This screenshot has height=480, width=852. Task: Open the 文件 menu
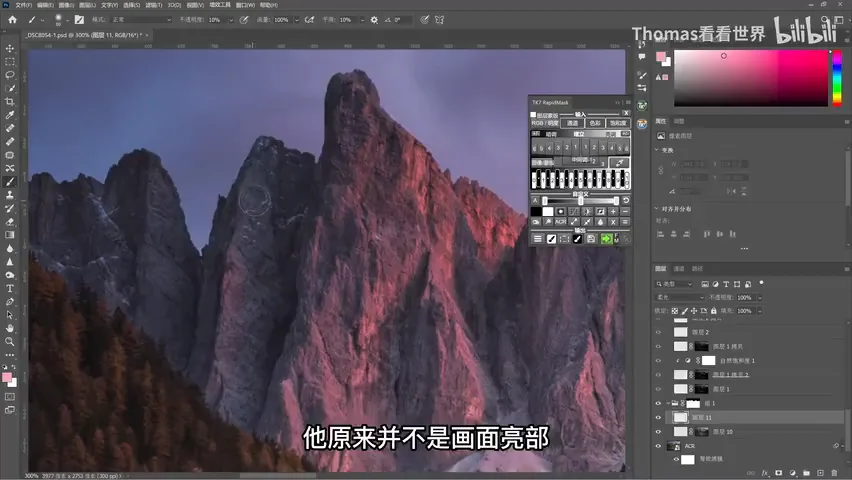[x=23, y=5]
